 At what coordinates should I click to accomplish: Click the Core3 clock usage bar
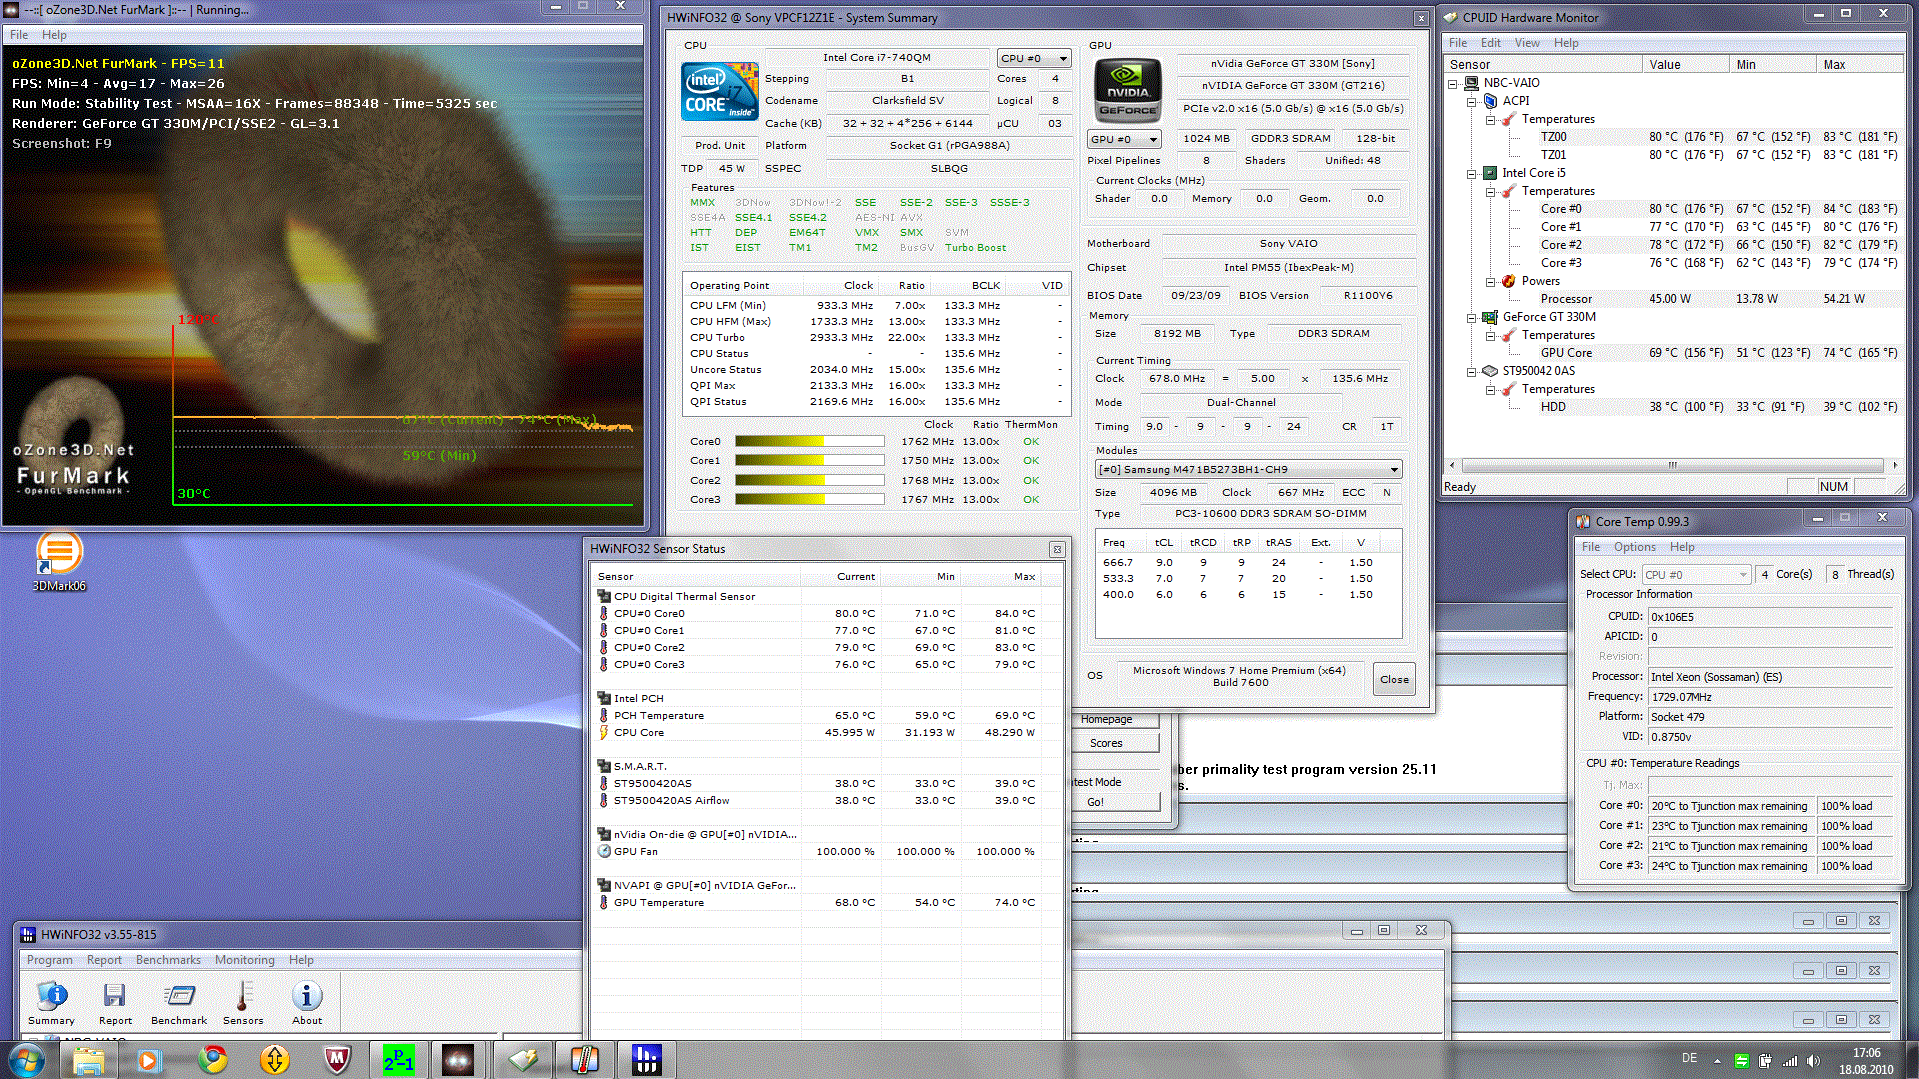click(809, 499)
